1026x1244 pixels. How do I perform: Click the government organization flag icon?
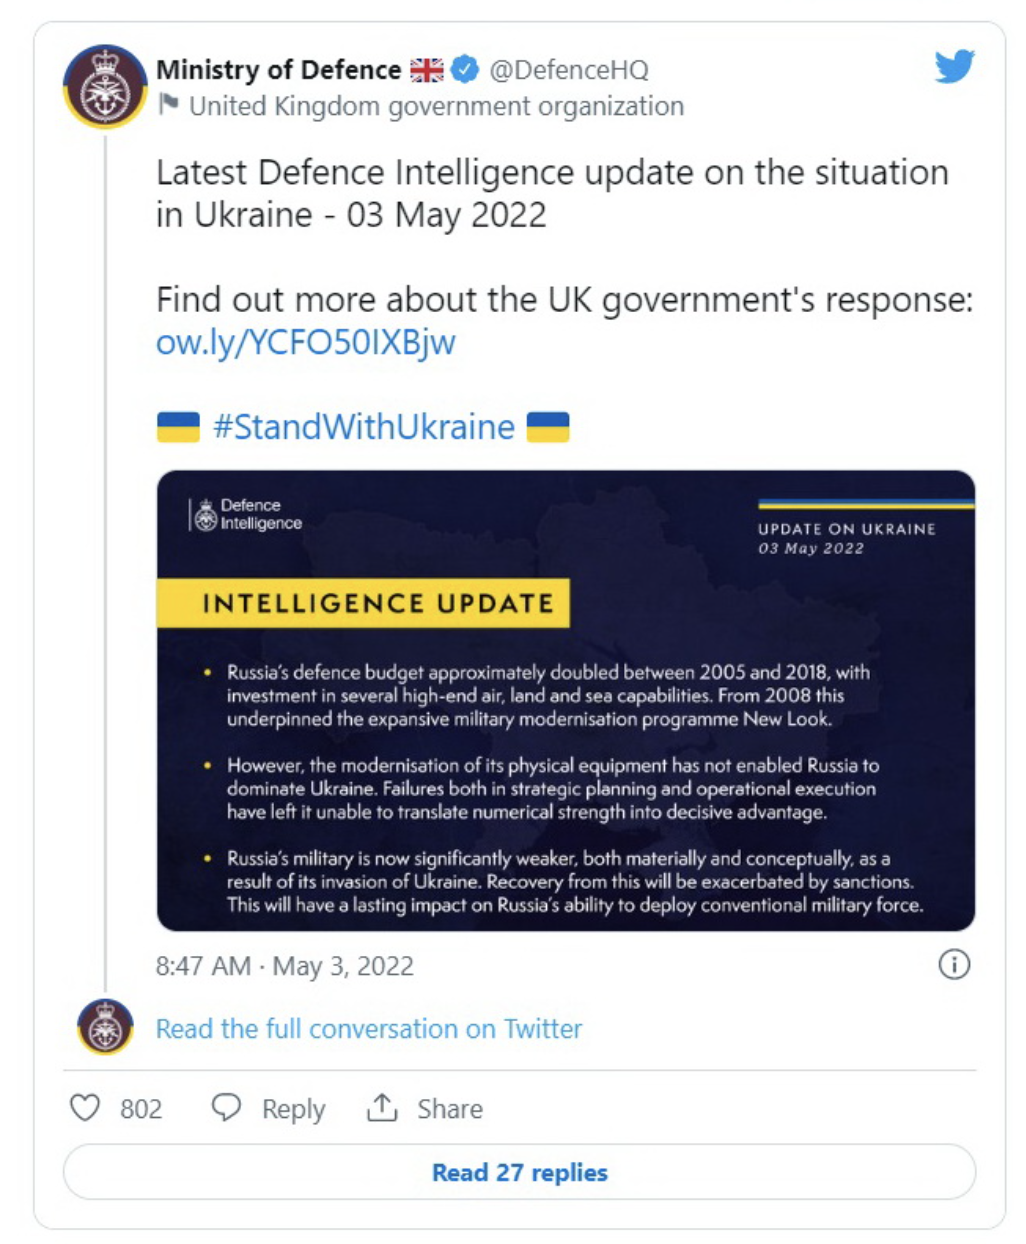click(169, 104)
